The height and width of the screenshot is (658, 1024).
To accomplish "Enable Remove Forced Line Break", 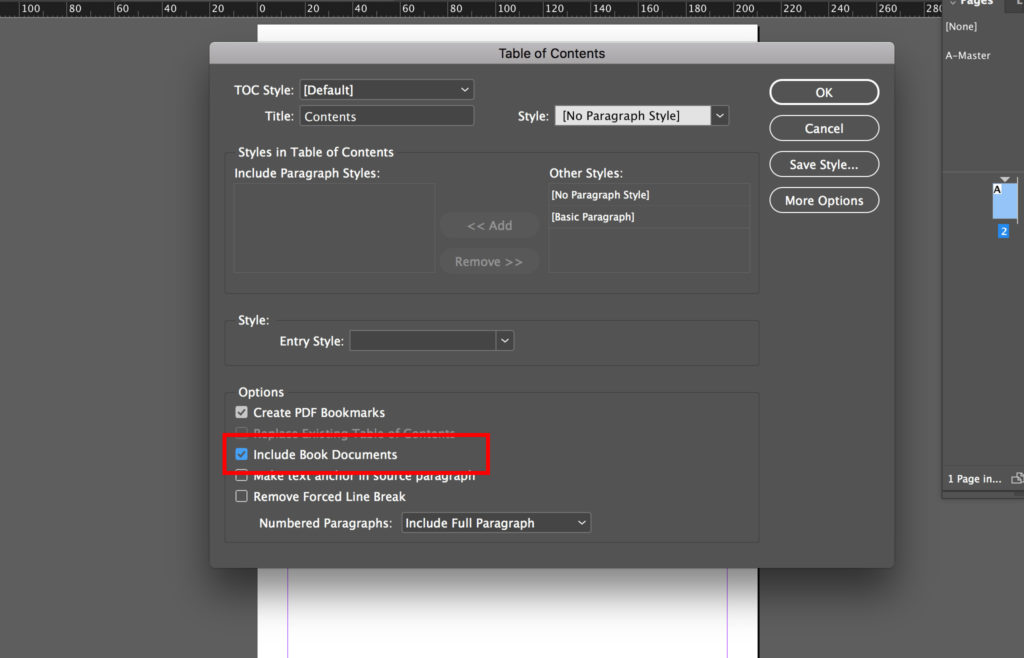I will [241, 496].
